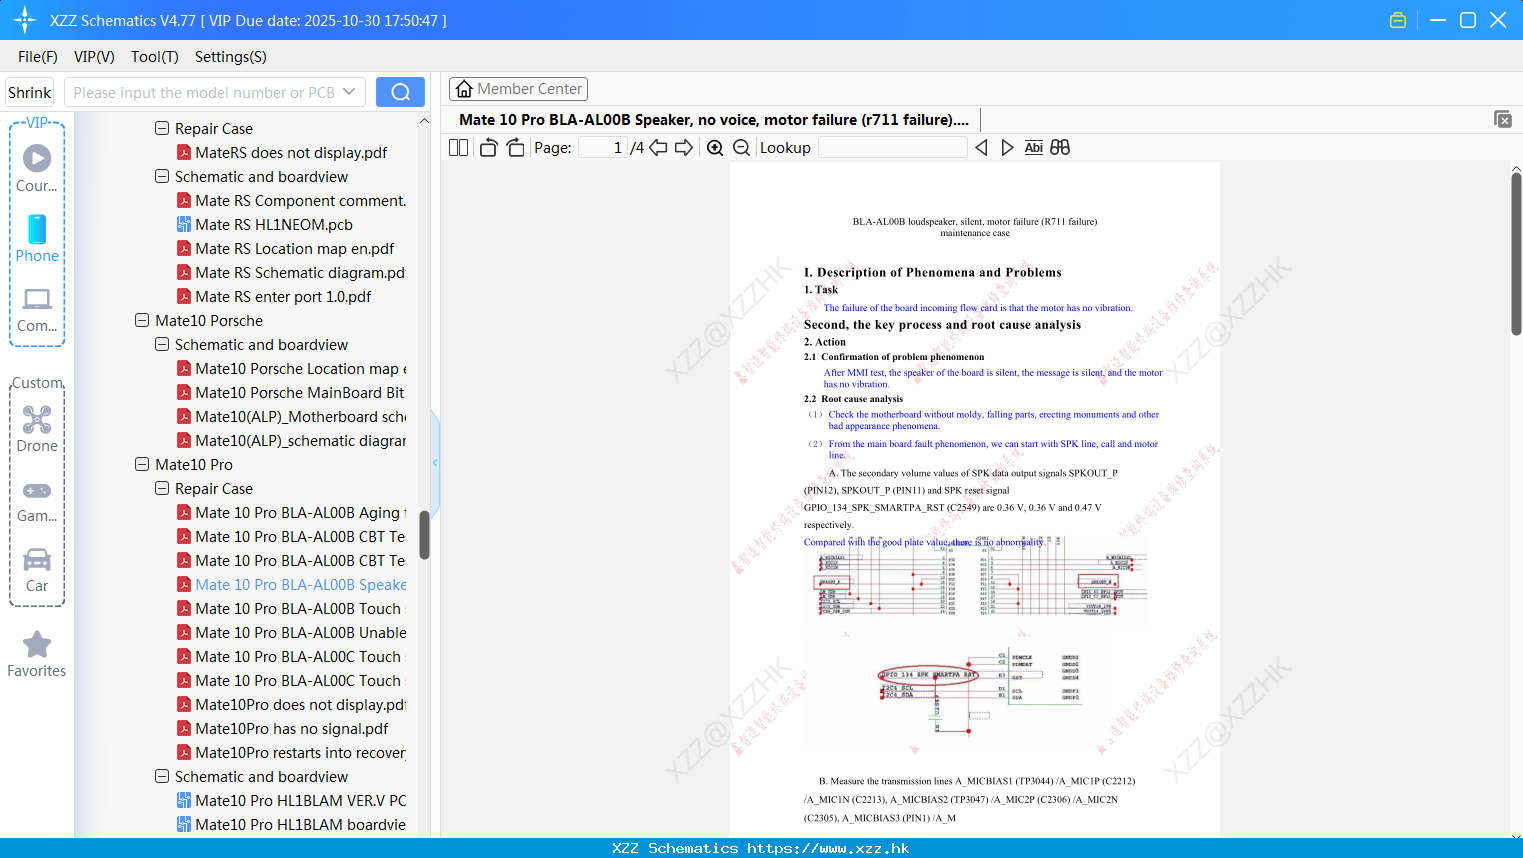Viewport: 1523px width, 858px height.
Task: Open the Drone category
Action: tap(37, 429)
